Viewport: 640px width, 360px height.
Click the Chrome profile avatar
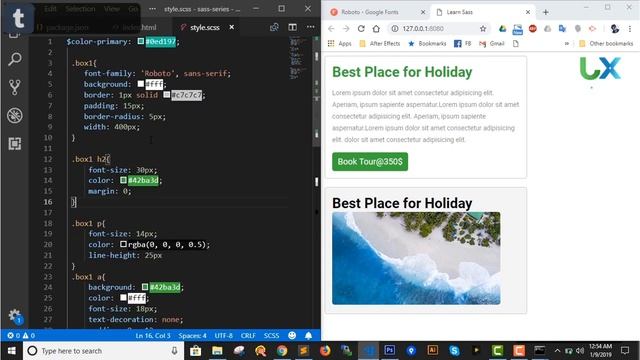click(615, 29)
